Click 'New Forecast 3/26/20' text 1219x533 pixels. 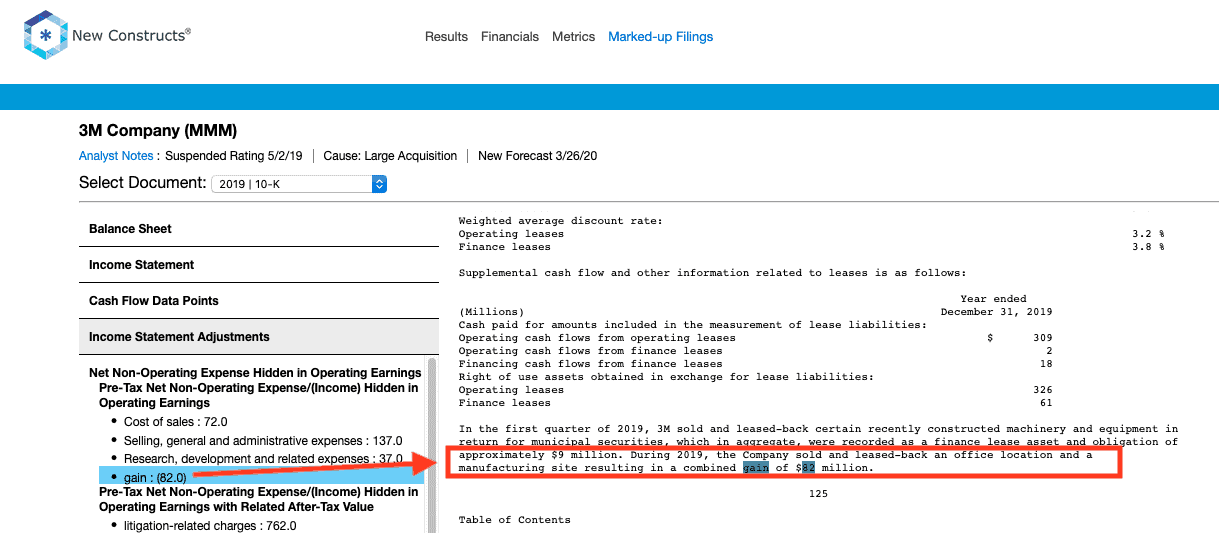(538, 156)
